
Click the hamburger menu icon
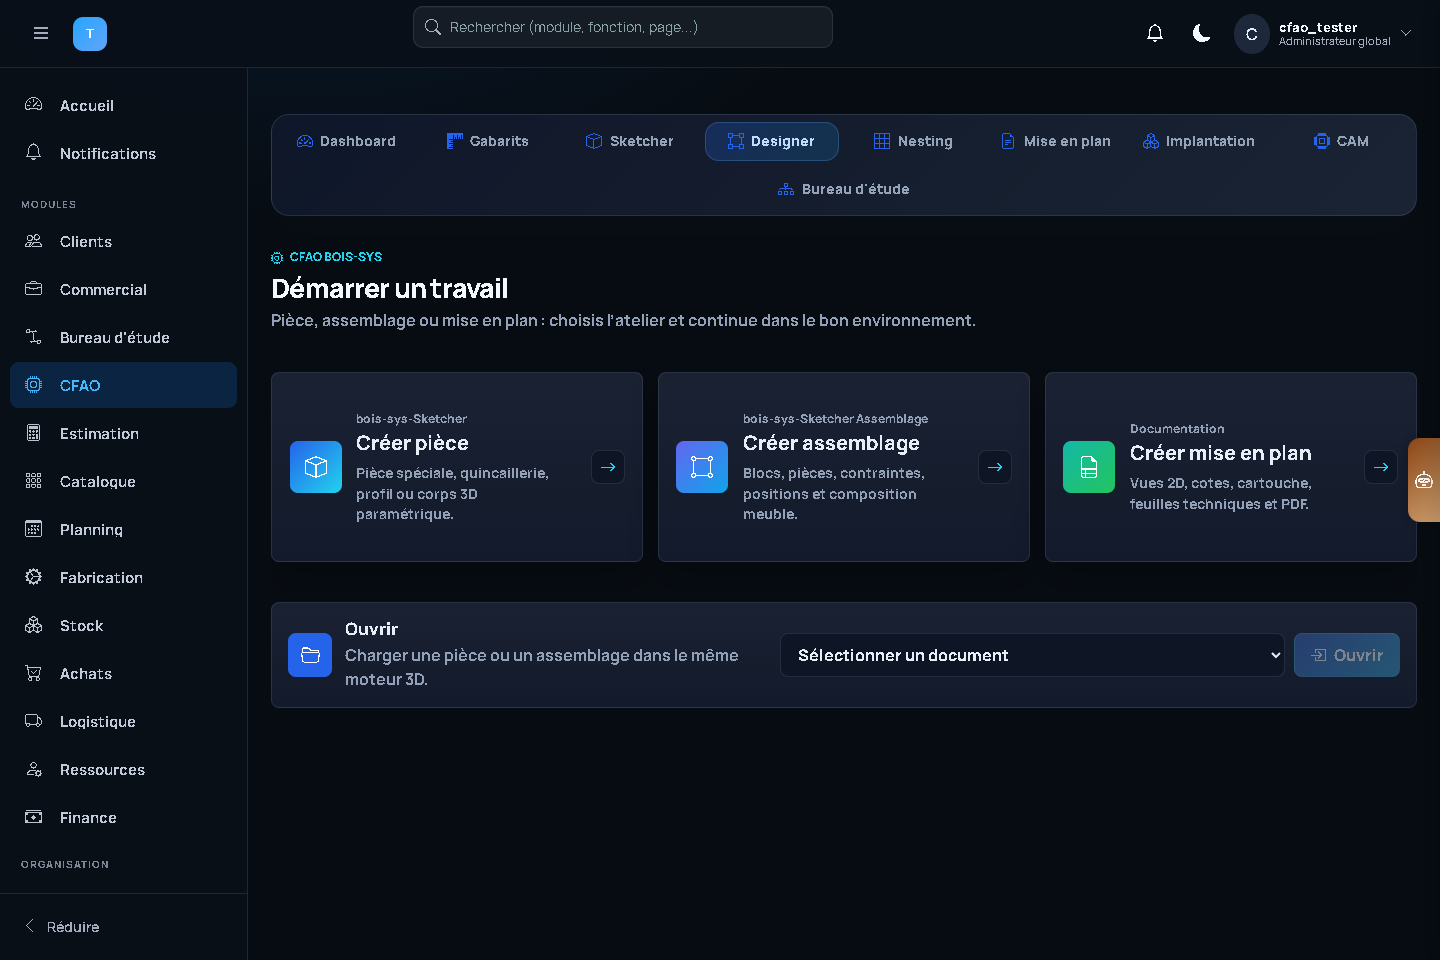pos(41,33)
